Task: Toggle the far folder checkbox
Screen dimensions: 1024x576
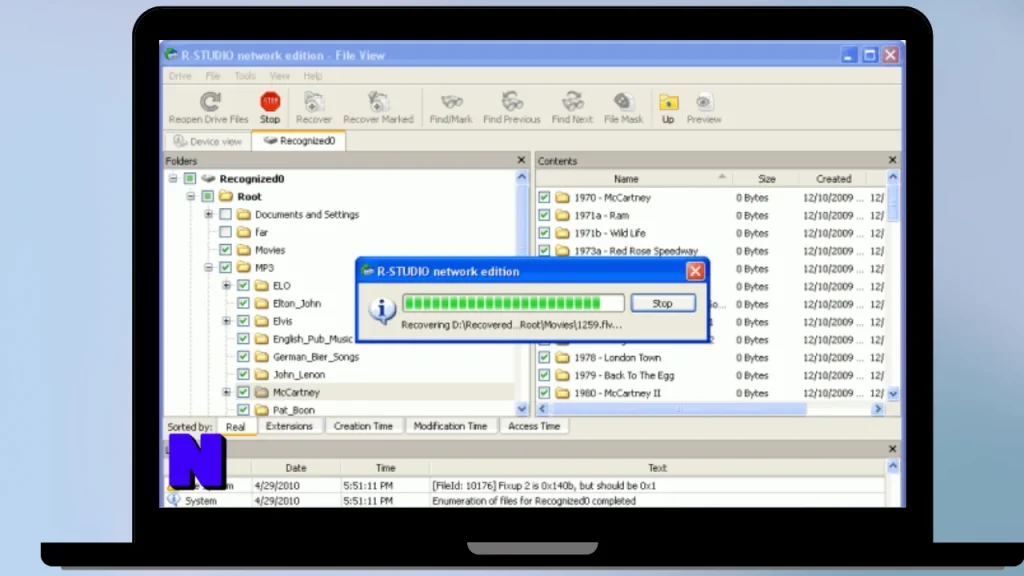Action: tap(225, 232)
